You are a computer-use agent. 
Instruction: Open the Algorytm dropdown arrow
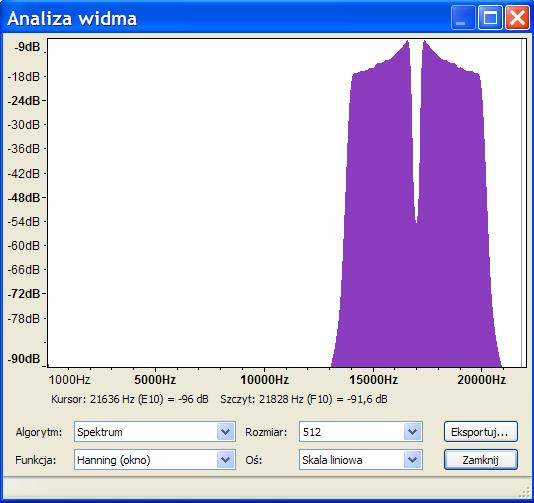tap(225, 432)
